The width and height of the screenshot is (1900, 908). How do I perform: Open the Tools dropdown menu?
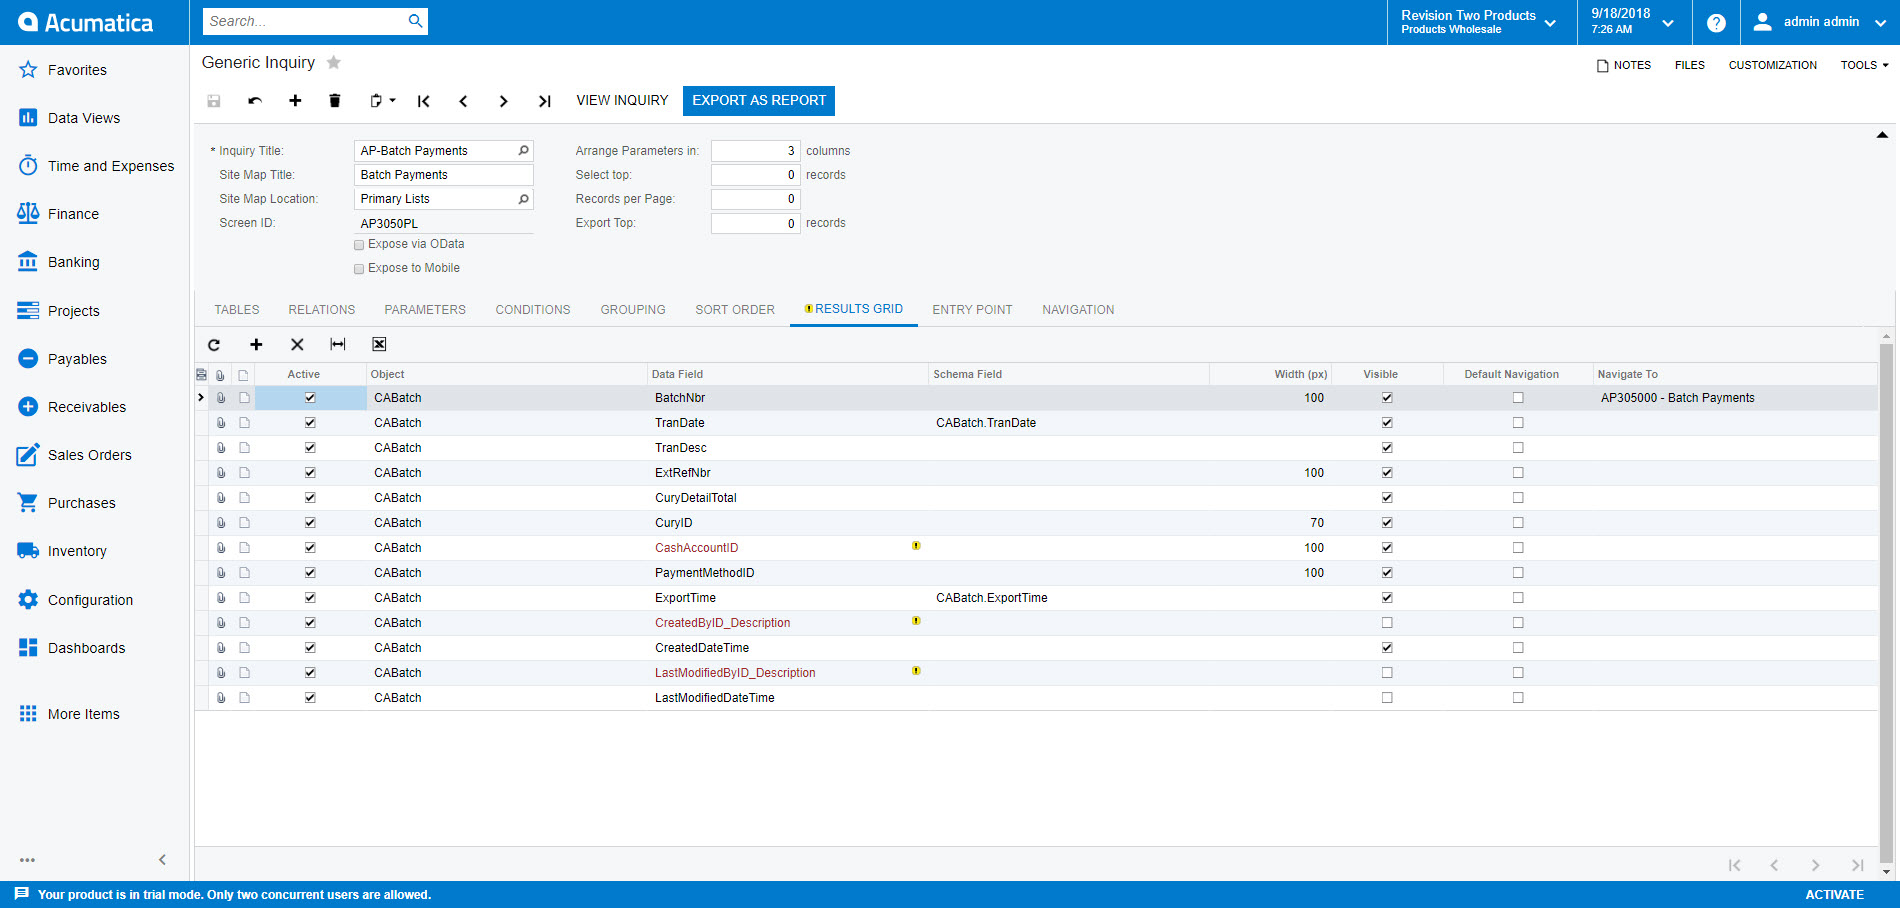pyautogui.click(x=1864, y=65)
